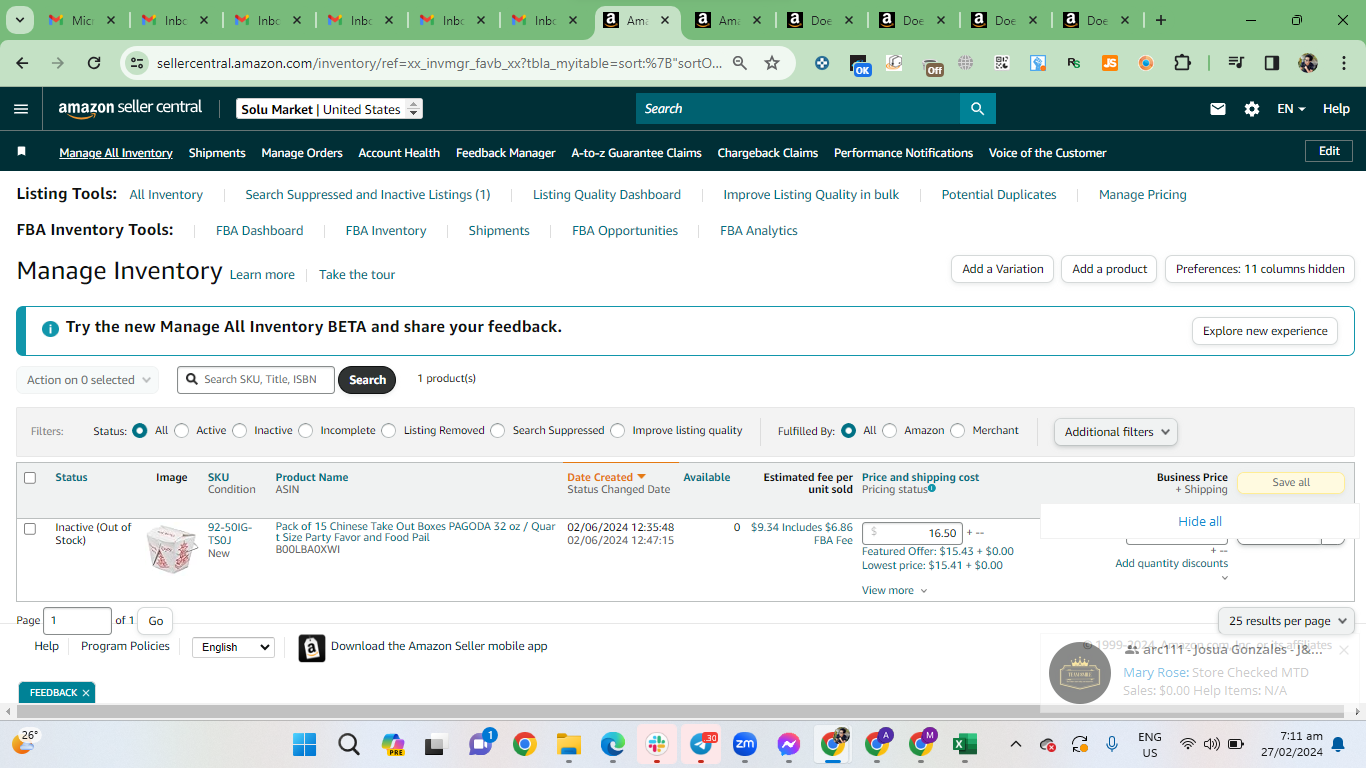Open Preferences: 11 columns hidden
The width and height of the screenshot is (1366, 768).
coord(1260,269)
